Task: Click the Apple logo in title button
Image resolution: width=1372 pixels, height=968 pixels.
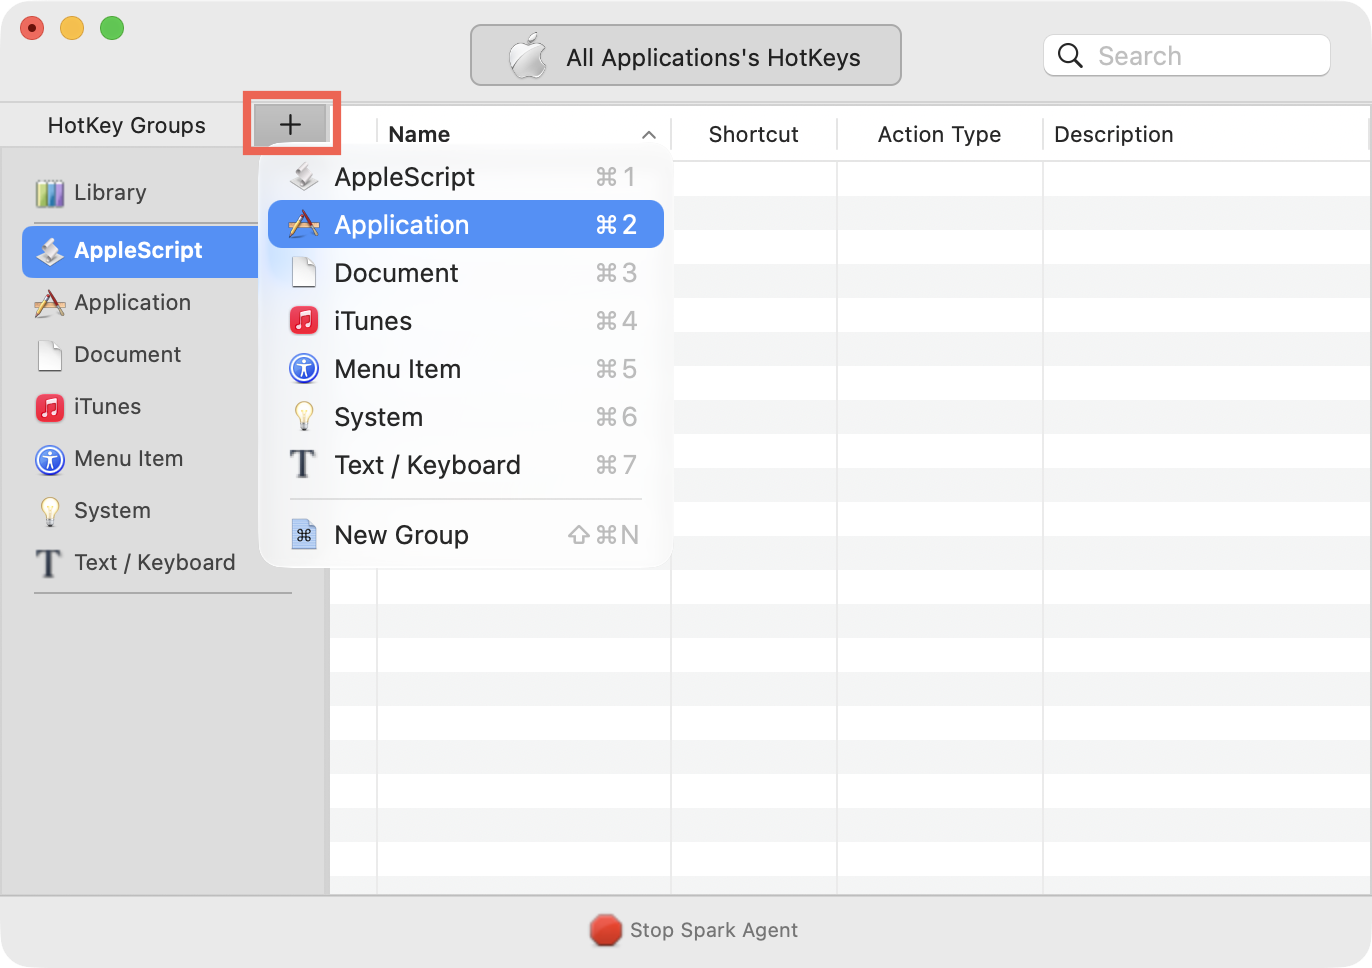Action: click(x=528, y=56)
